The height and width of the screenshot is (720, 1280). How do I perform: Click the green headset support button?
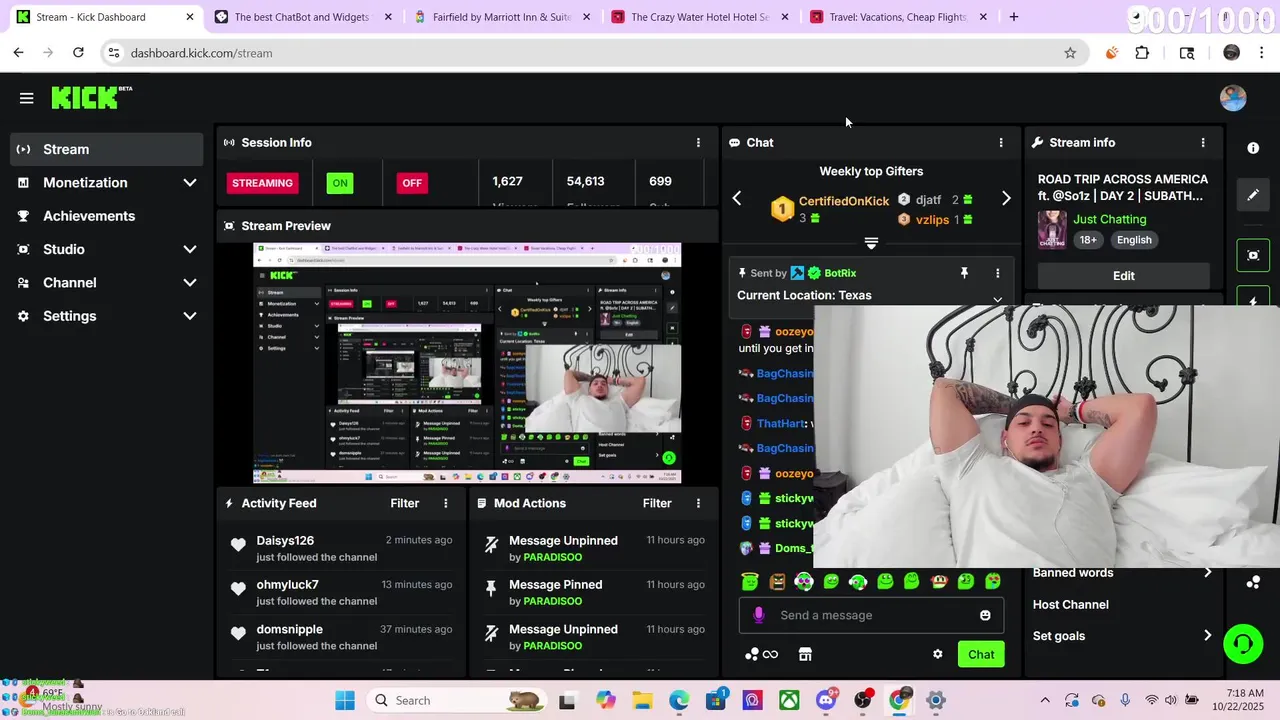pos(1243,643)
